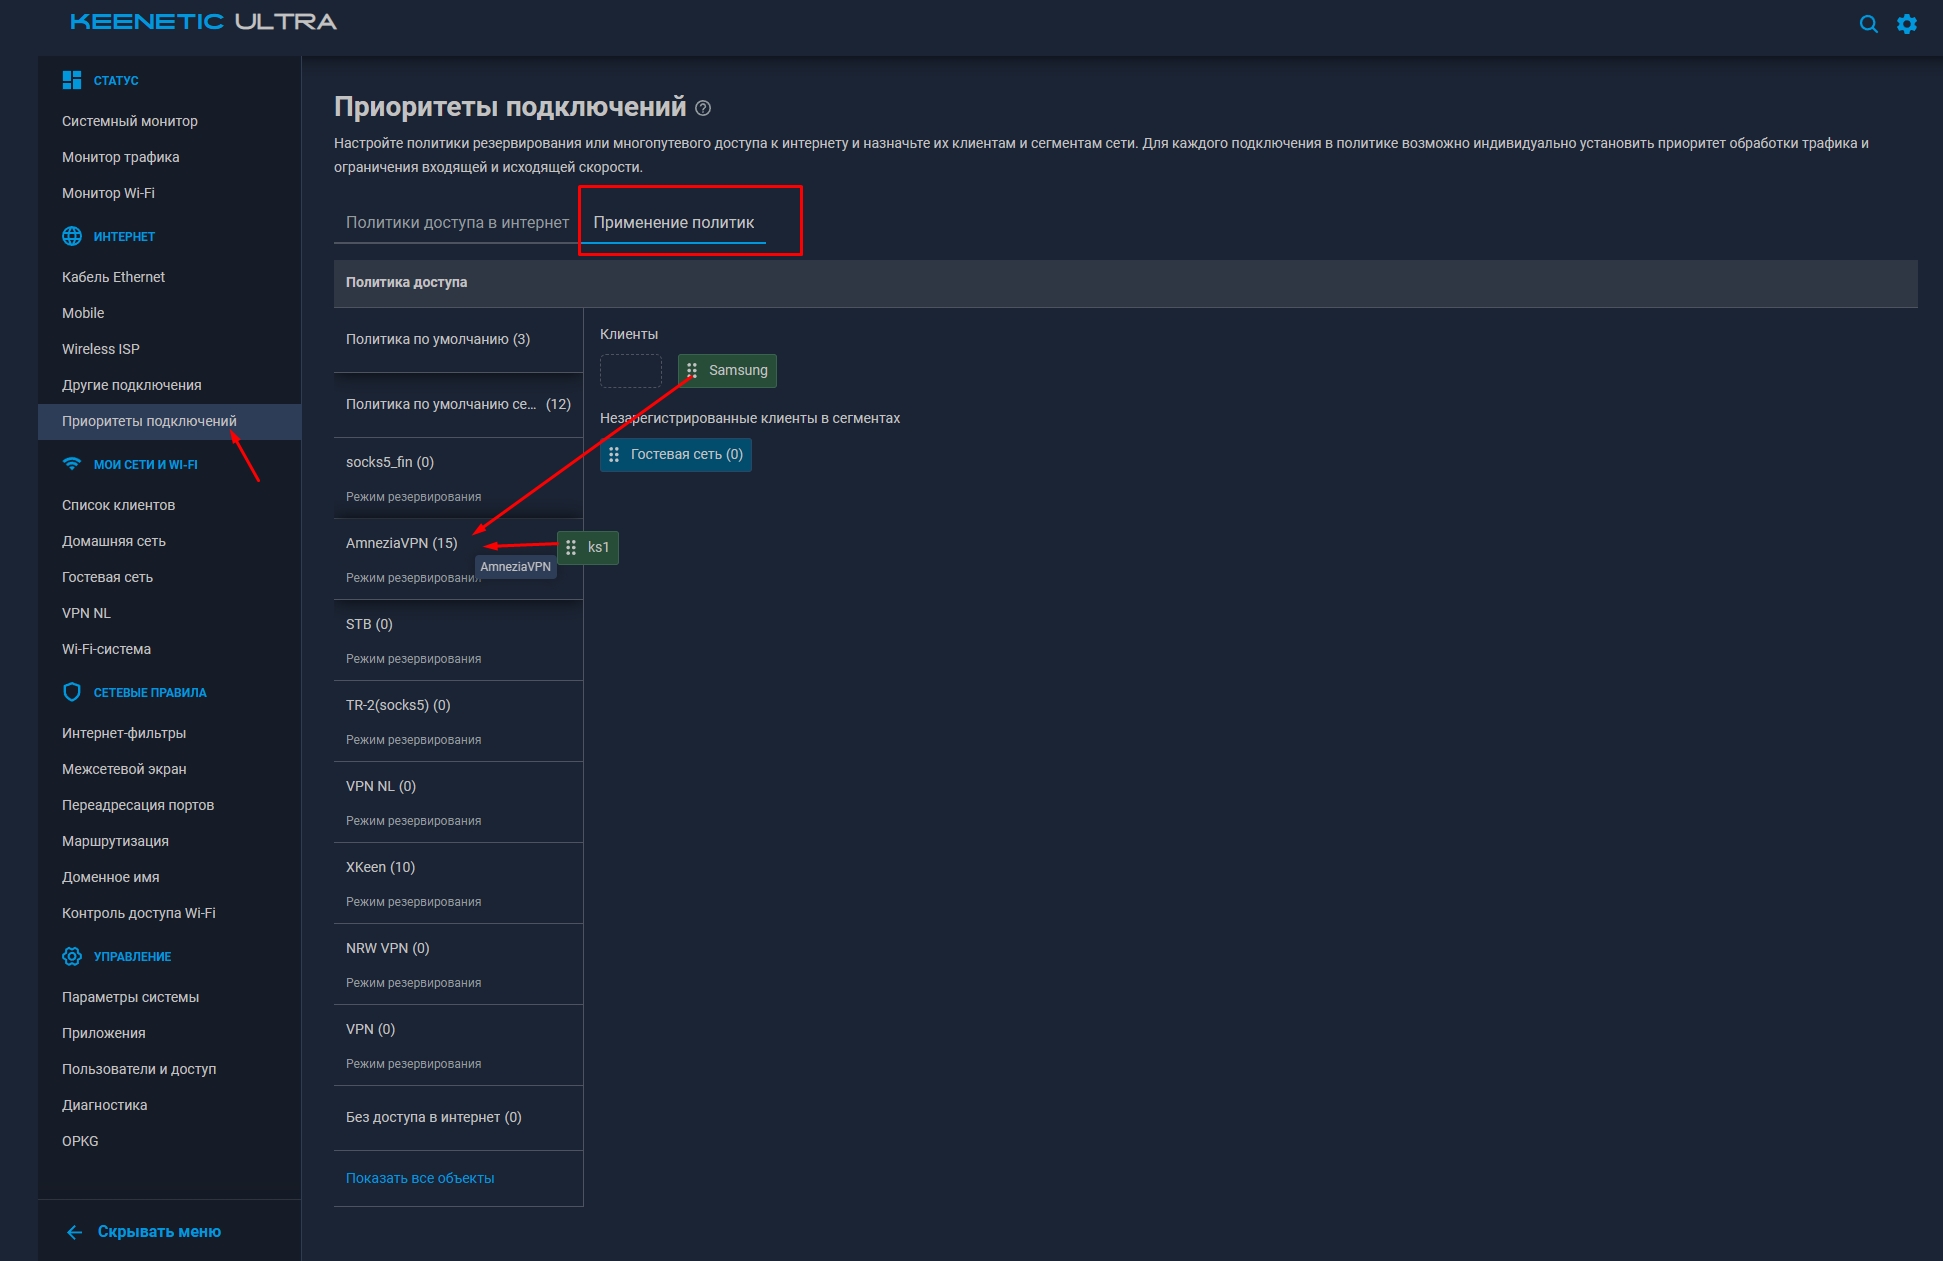
Task: Open Показать все объекты link
Action: pyautogui.click(x=420, y=1178)
